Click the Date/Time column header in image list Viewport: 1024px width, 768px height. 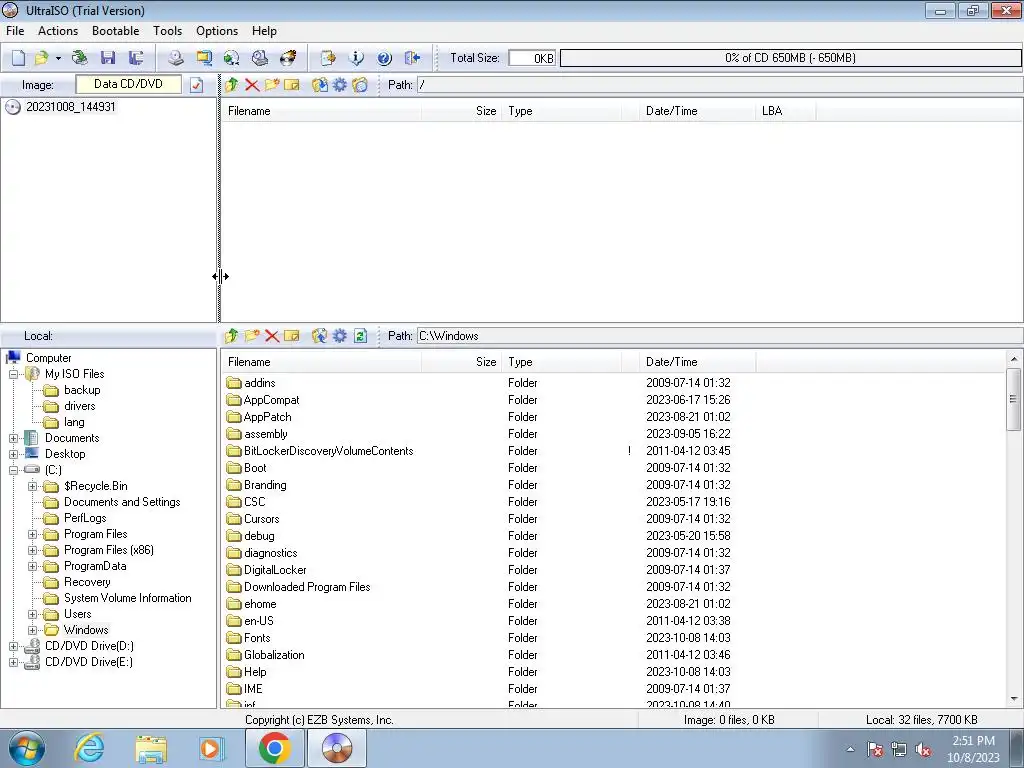[697, 111]
